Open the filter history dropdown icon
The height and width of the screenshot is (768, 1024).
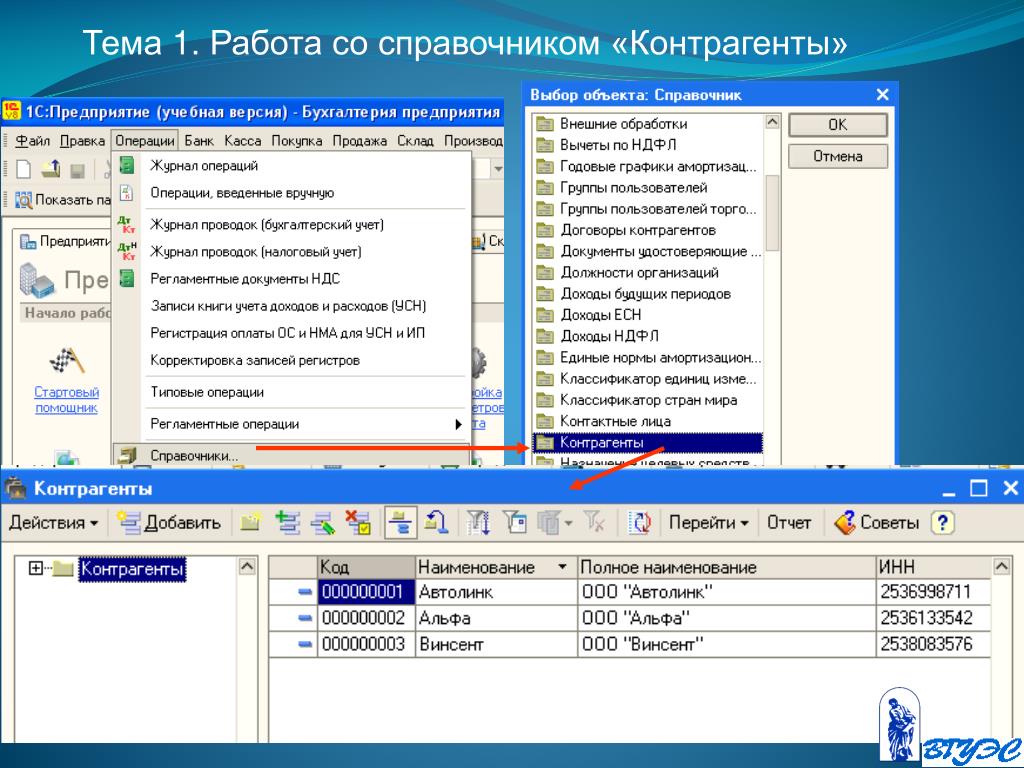[x=554, y=522]
